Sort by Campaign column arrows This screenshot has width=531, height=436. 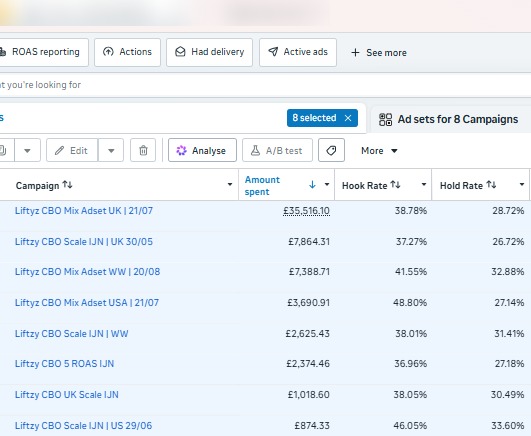[x=67, y=185]
